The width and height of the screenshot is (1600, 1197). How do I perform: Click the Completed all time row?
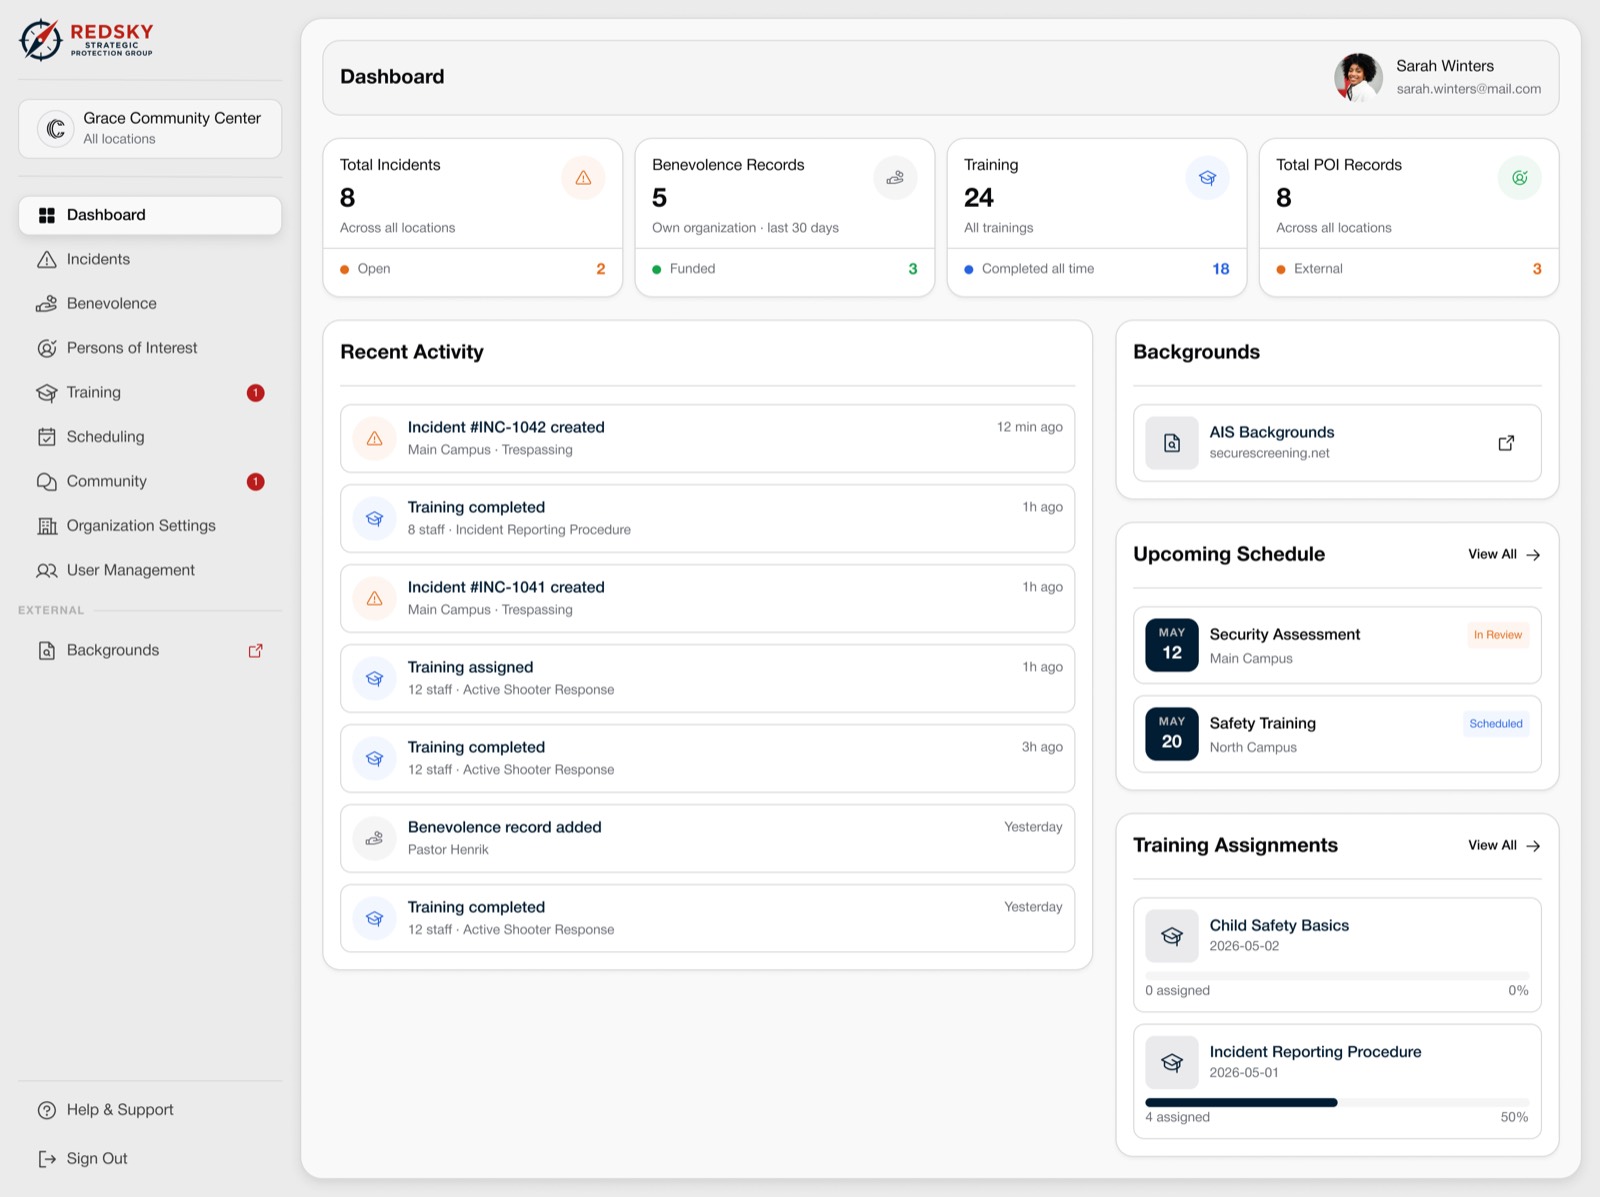(x=1096, y=269)
